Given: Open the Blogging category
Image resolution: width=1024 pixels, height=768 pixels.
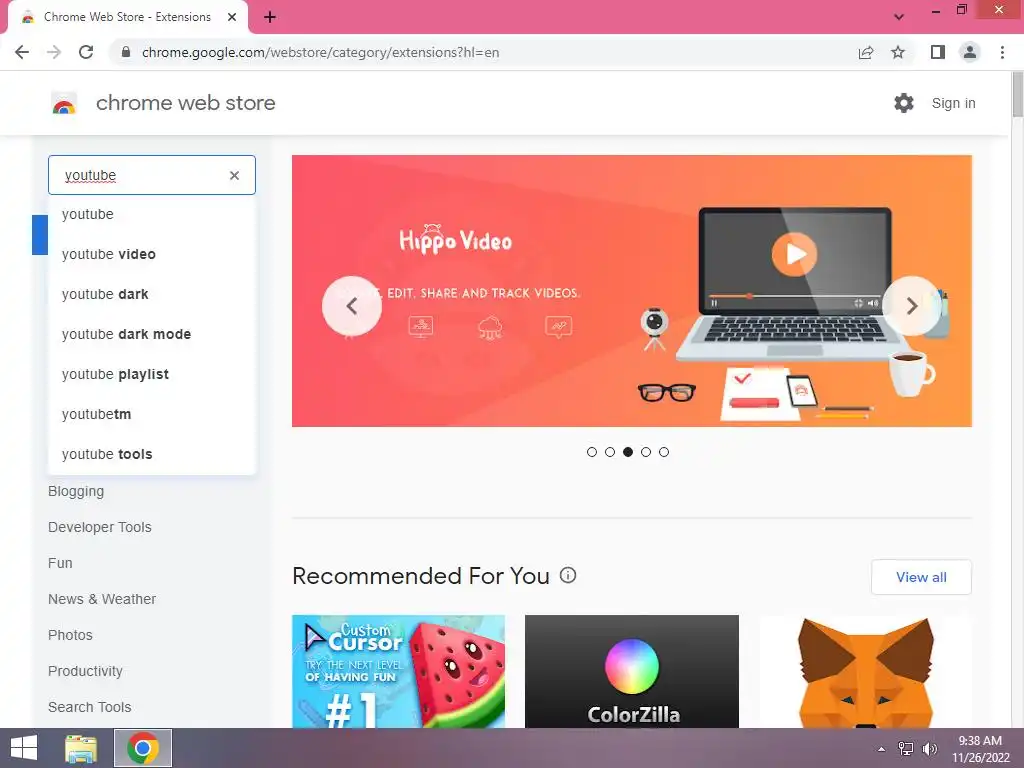Looking at the screenshot, I should 76,491.
